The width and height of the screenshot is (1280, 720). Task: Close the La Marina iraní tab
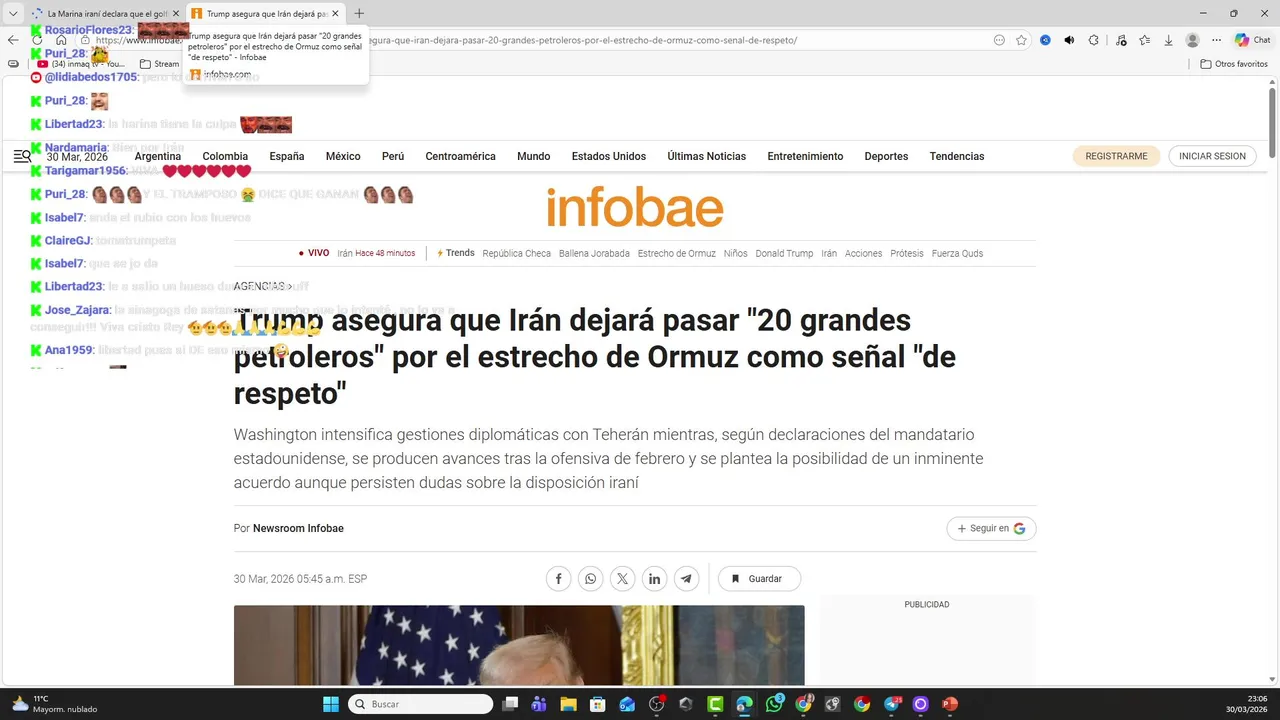tap(176, 13)
